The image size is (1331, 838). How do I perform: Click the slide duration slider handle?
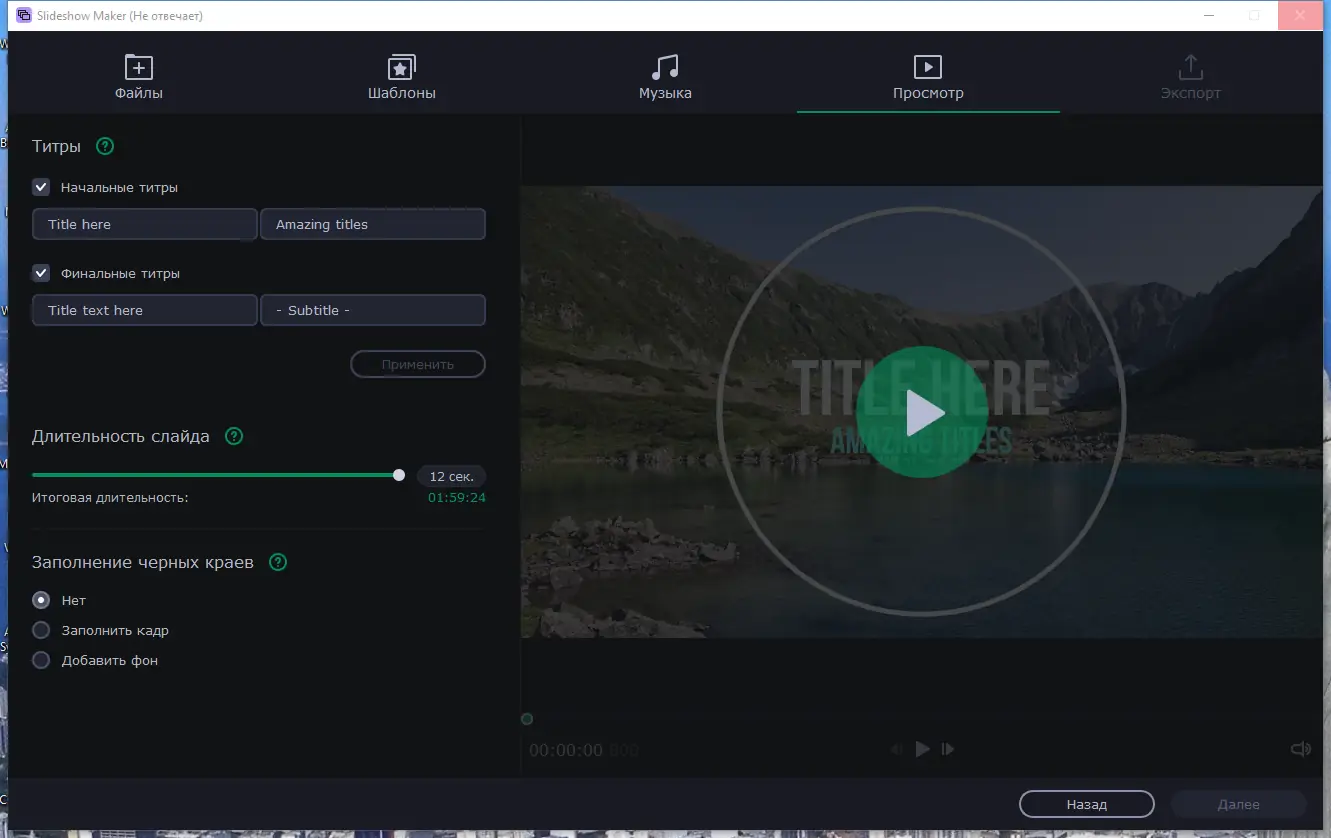pos(399,476)
